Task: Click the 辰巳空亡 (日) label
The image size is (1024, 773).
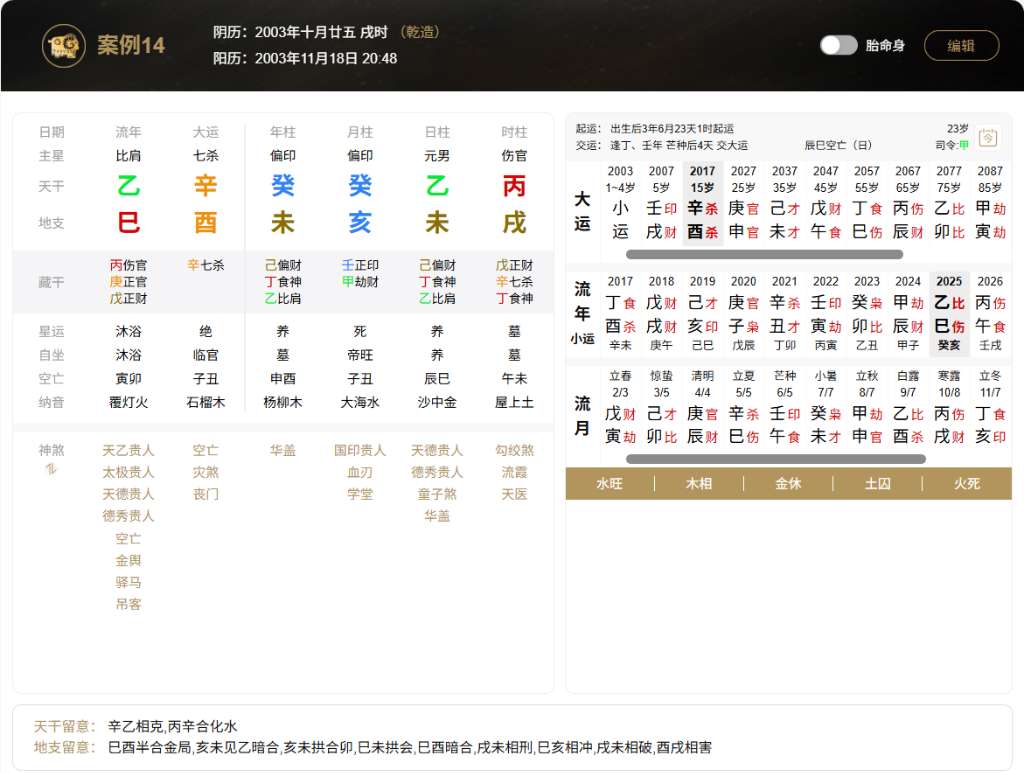Action: tap(839, 145)
